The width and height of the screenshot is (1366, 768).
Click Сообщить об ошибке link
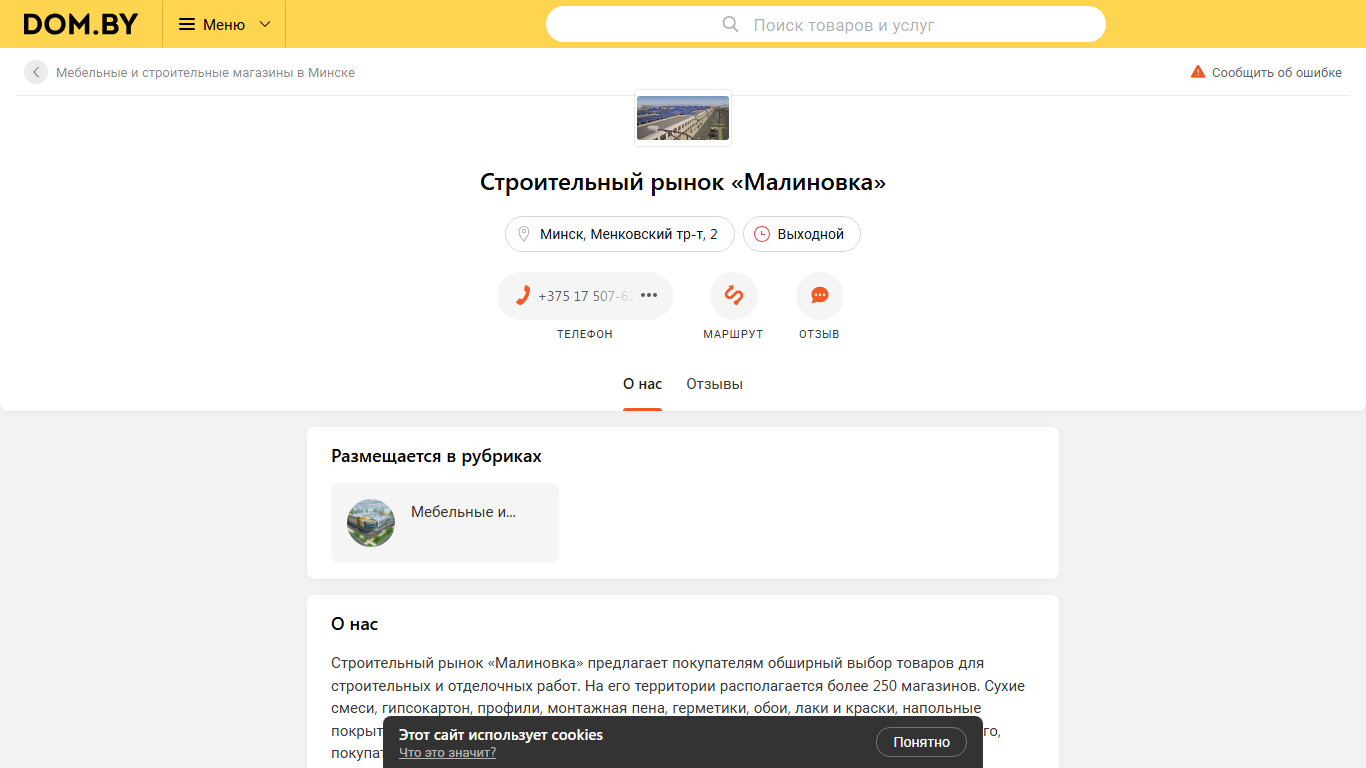tap(1277, 73)
